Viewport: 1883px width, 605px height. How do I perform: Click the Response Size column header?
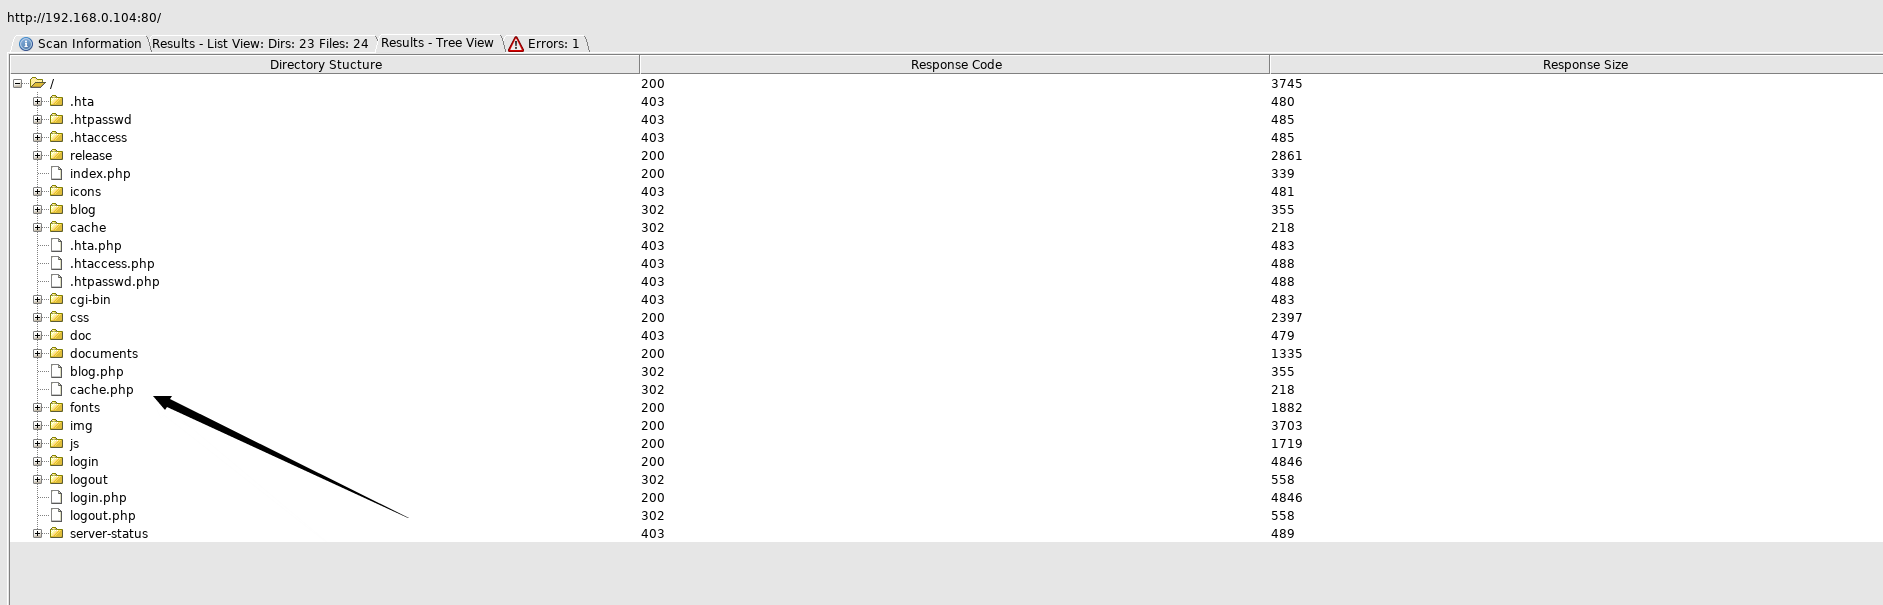(x=1584, y=64)
